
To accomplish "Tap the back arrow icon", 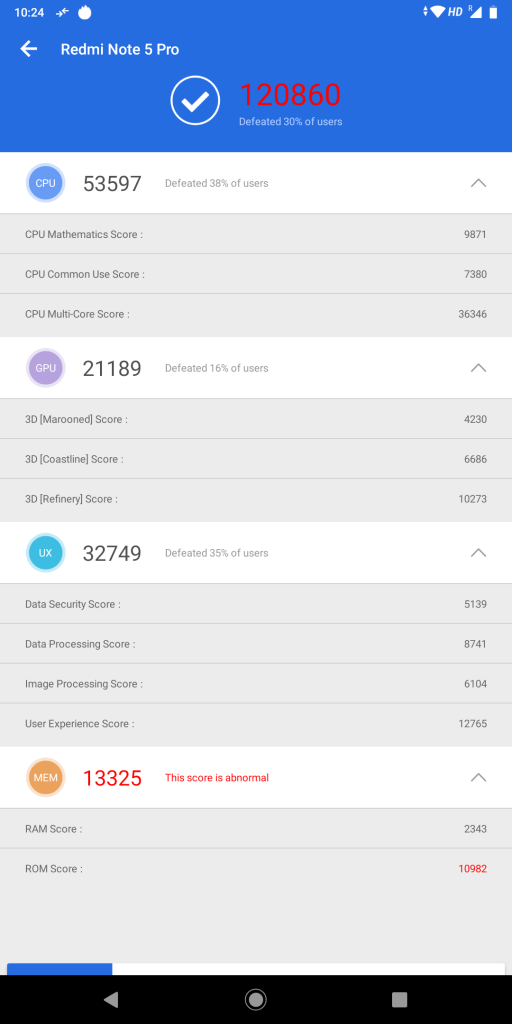I will 28,49.
